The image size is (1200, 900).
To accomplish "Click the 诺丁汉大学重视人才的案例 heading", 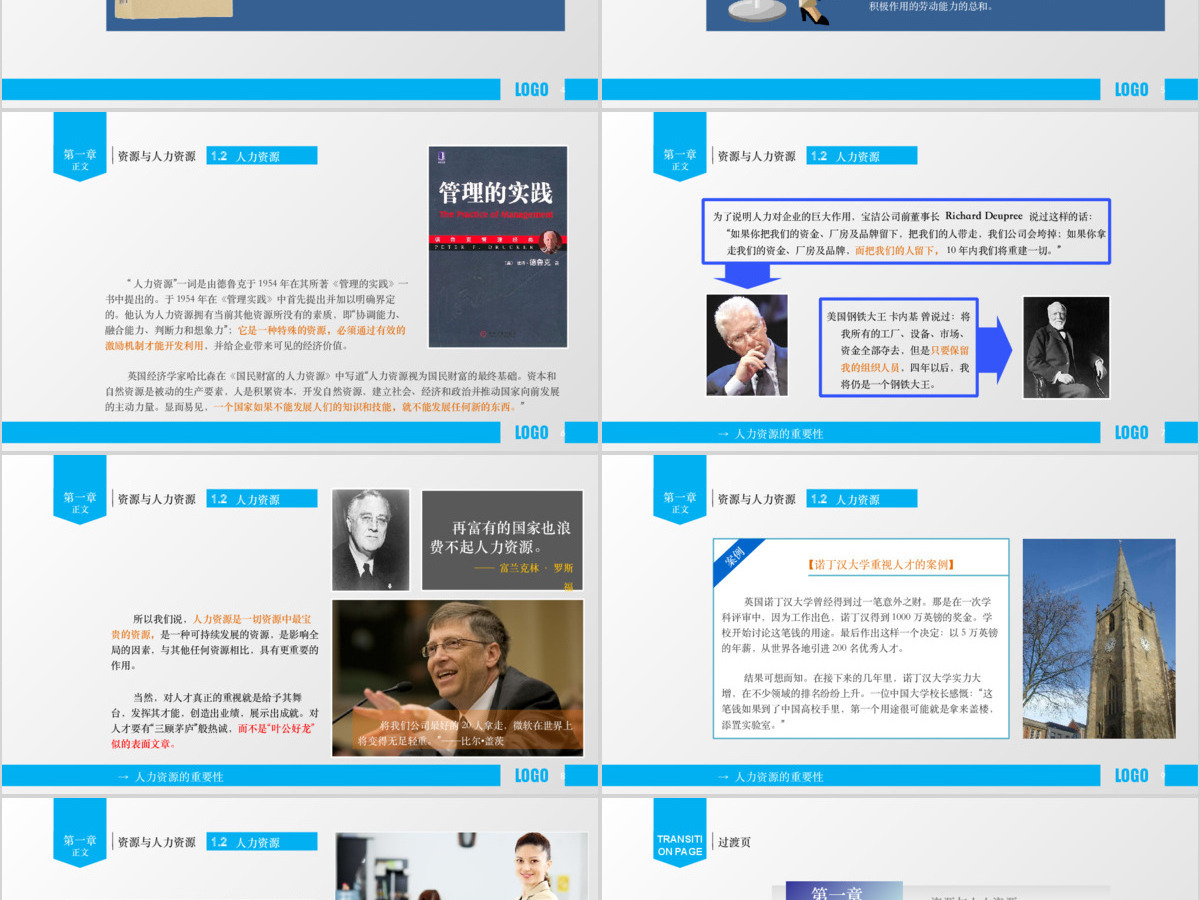I will click(x=881, y=564).
